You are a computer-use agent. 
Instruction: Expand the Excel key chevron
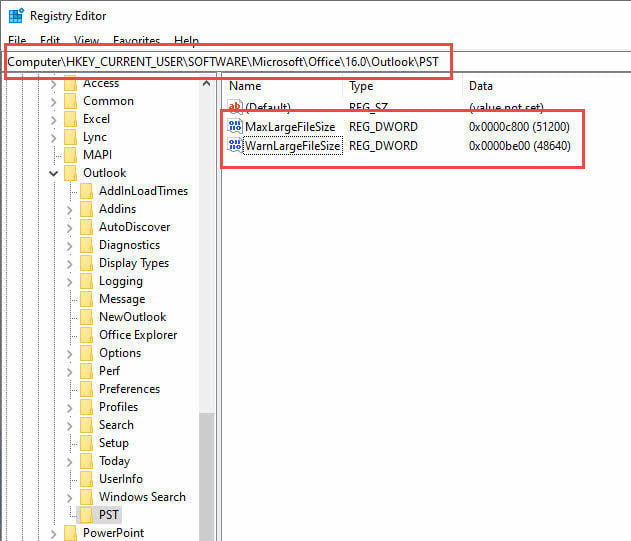coord(54,120)
